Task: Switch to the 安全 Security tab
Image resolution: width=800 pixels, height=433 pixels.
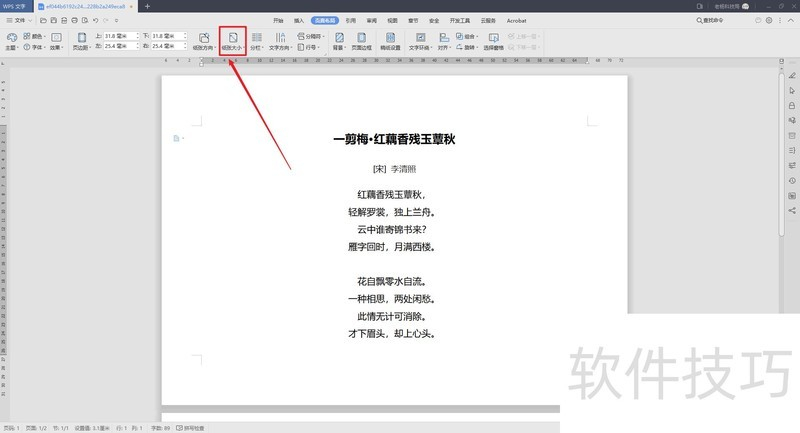Action: tap(434, 20)
